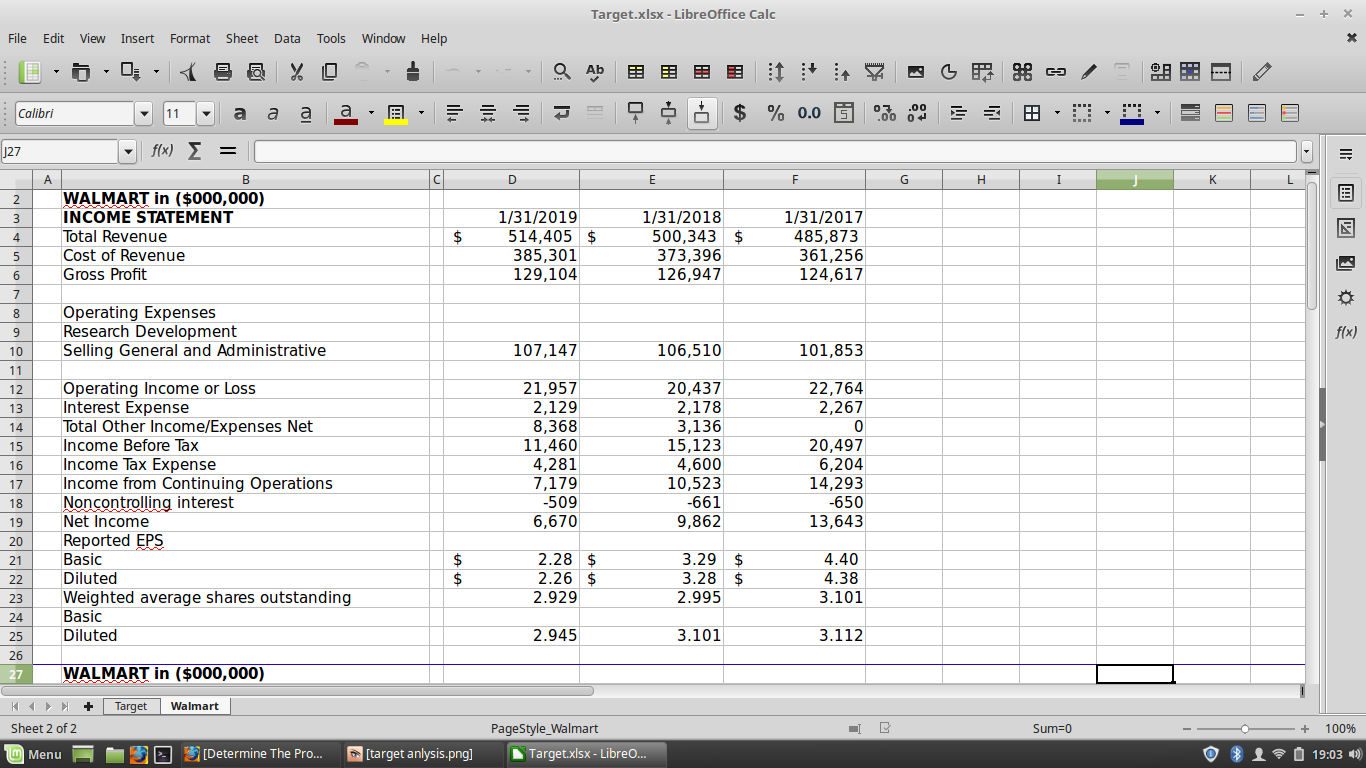This screenshot has height=768, width=1366.
Task: Align Bottom vertical alignment toggle
Action: tap(702, 113)
